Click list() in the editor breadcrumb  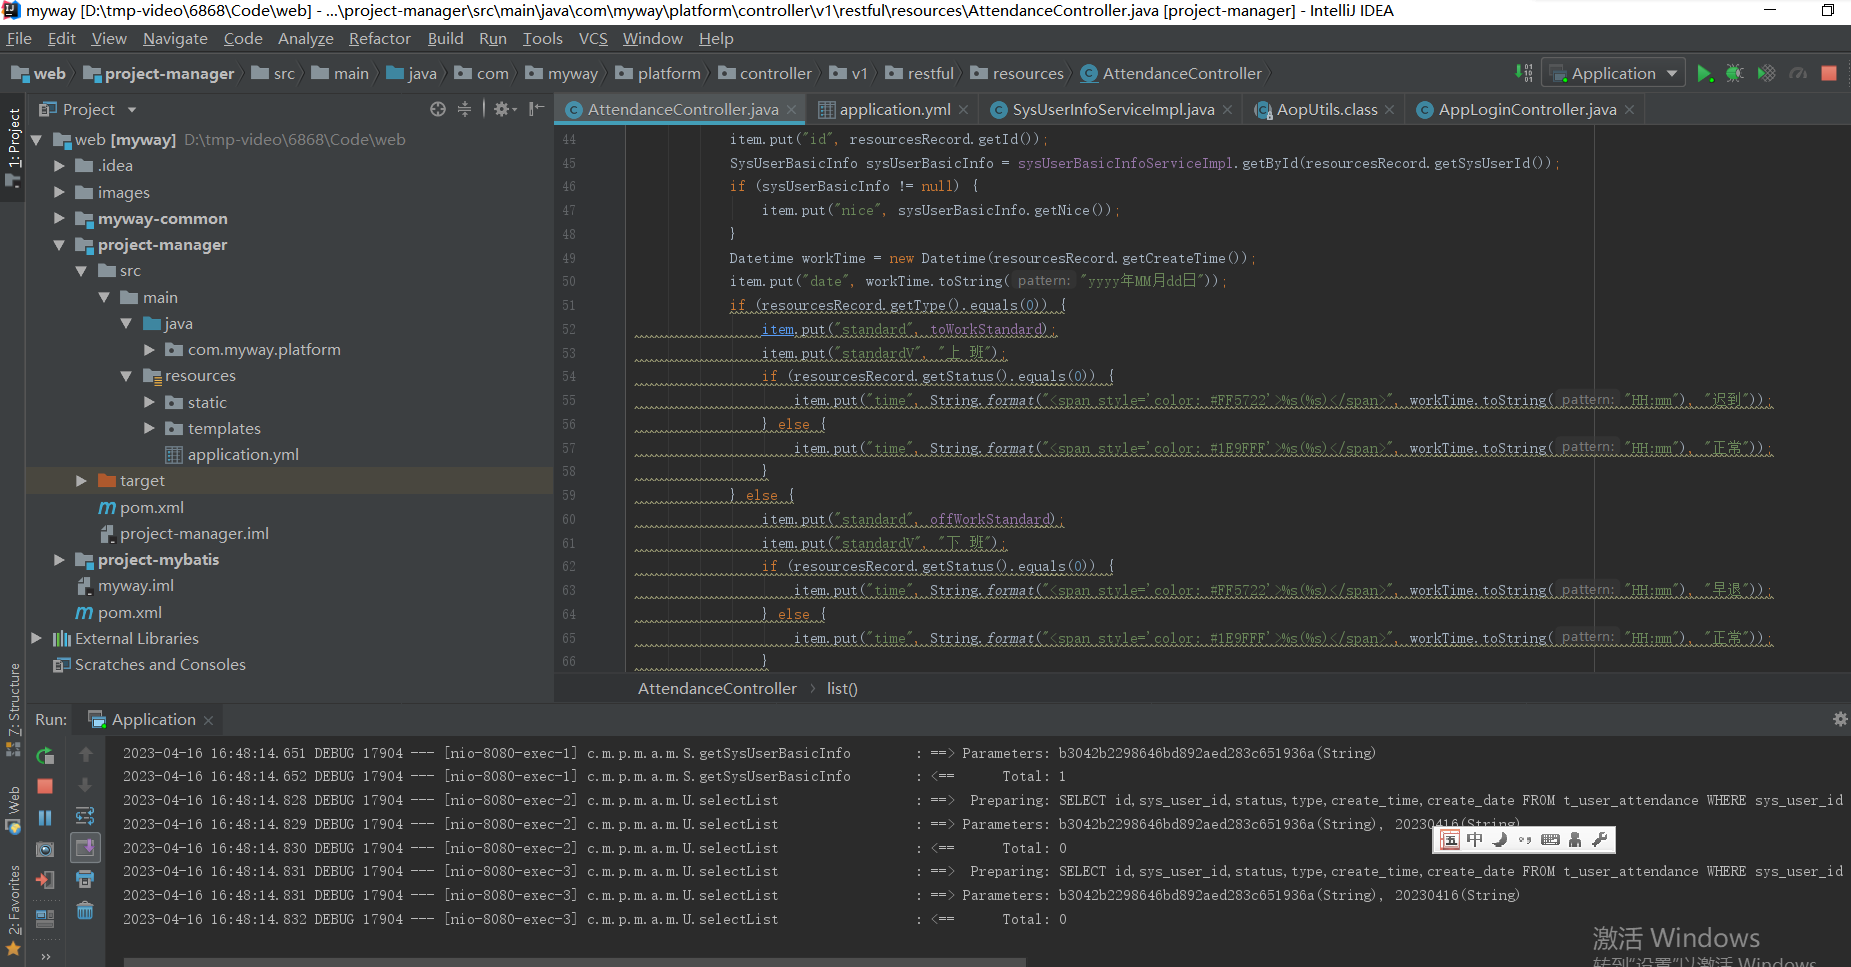(842, 689)
